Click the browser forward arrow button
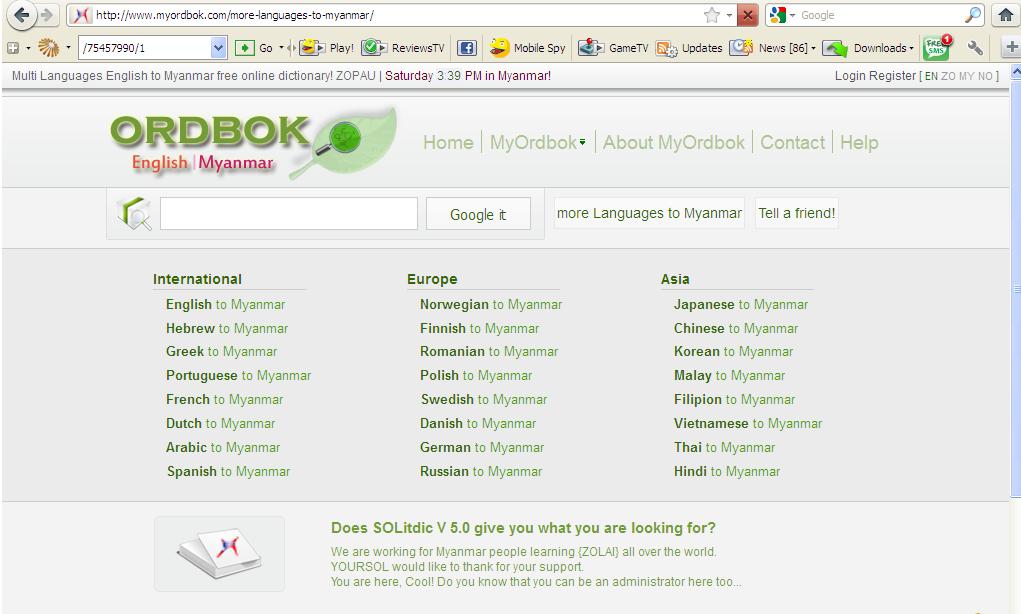 [46, 15]
